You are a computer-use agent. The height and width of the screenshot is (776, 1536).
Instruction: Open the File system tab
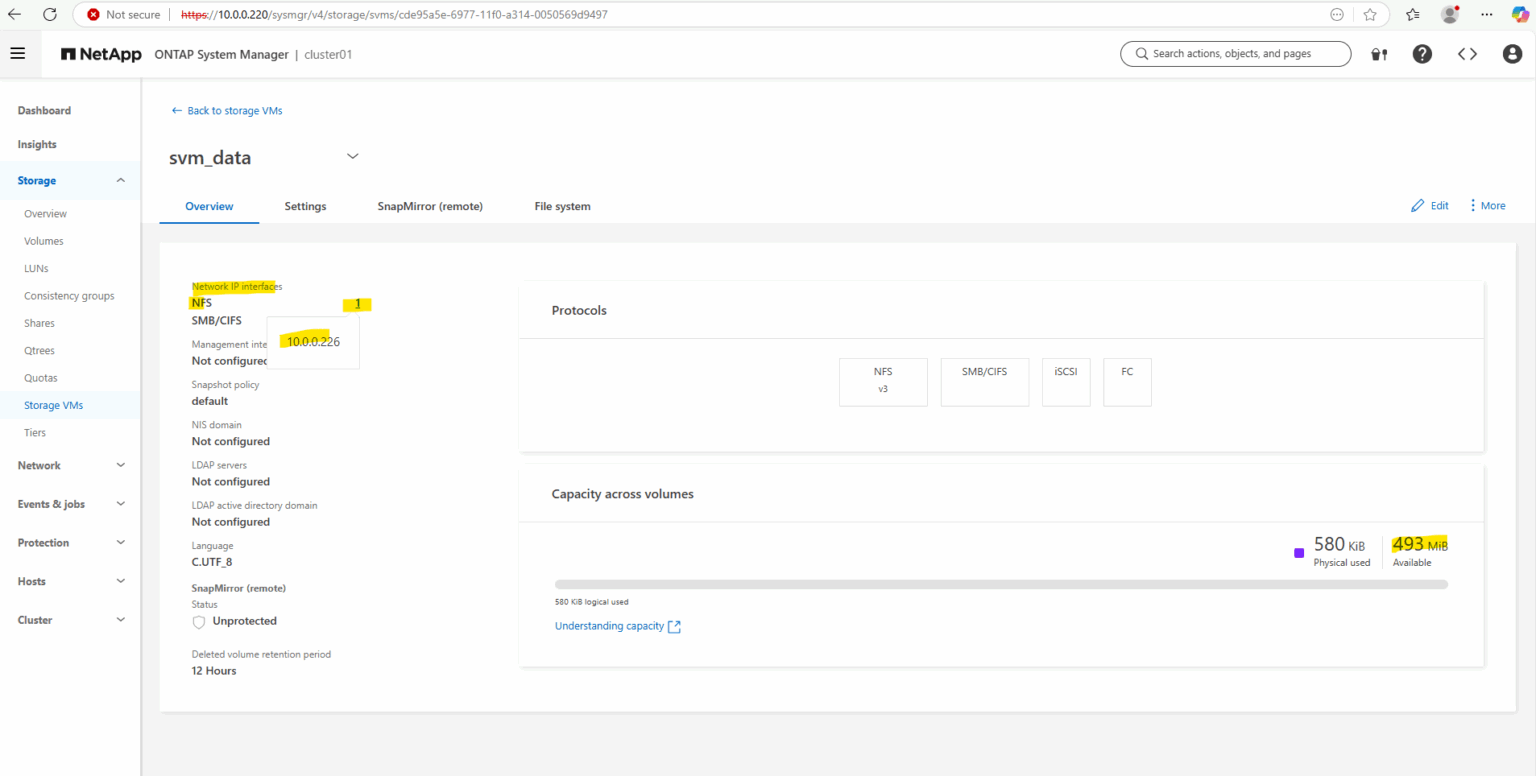click(x=562, y=206)
